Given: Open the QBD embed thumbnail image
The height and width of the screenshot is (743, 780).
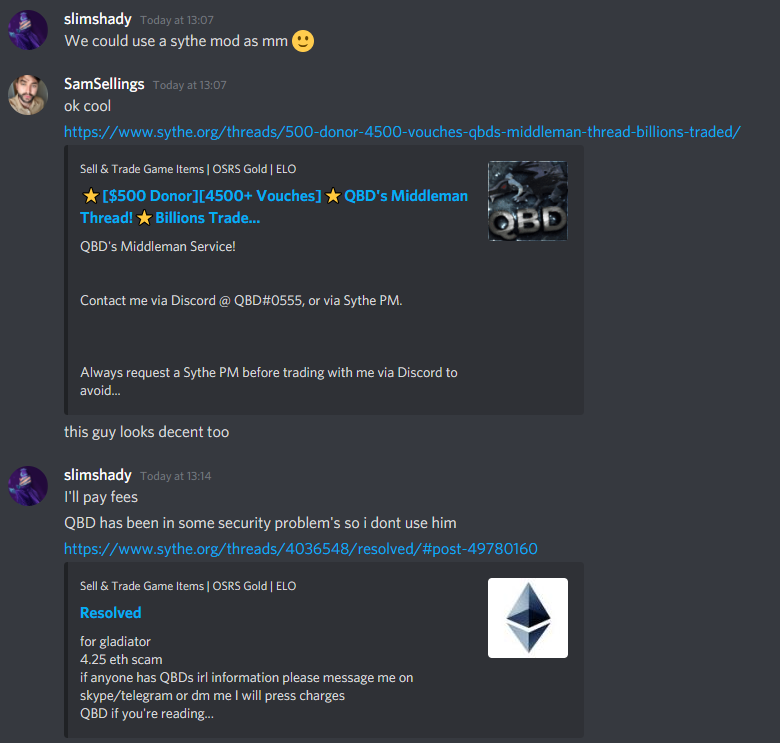Looking at the screenshot, I should (528, 201).
